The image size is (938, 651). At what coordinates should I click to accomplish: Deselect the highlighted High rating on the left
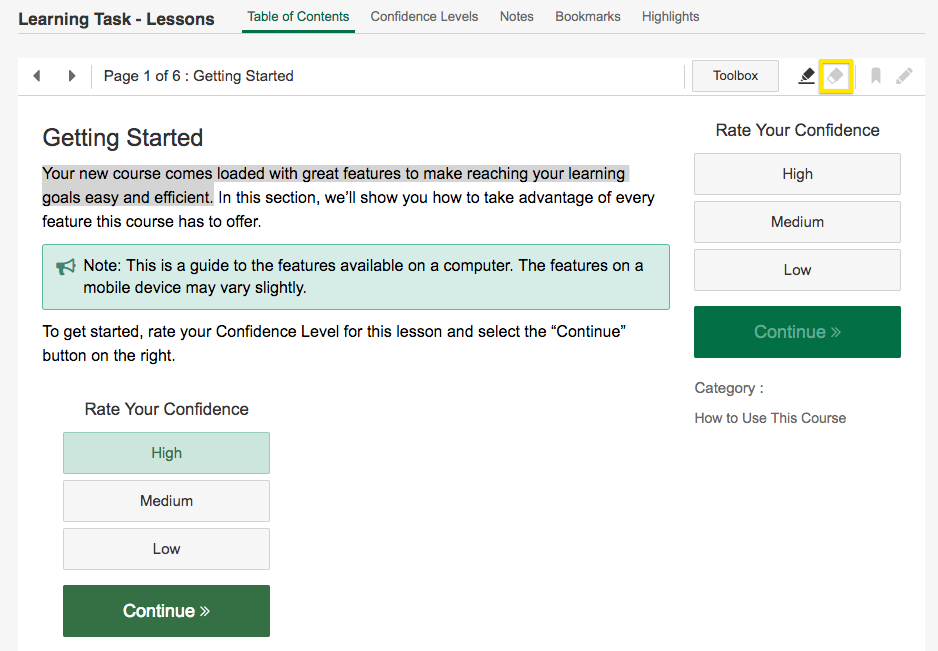(166, 453)
